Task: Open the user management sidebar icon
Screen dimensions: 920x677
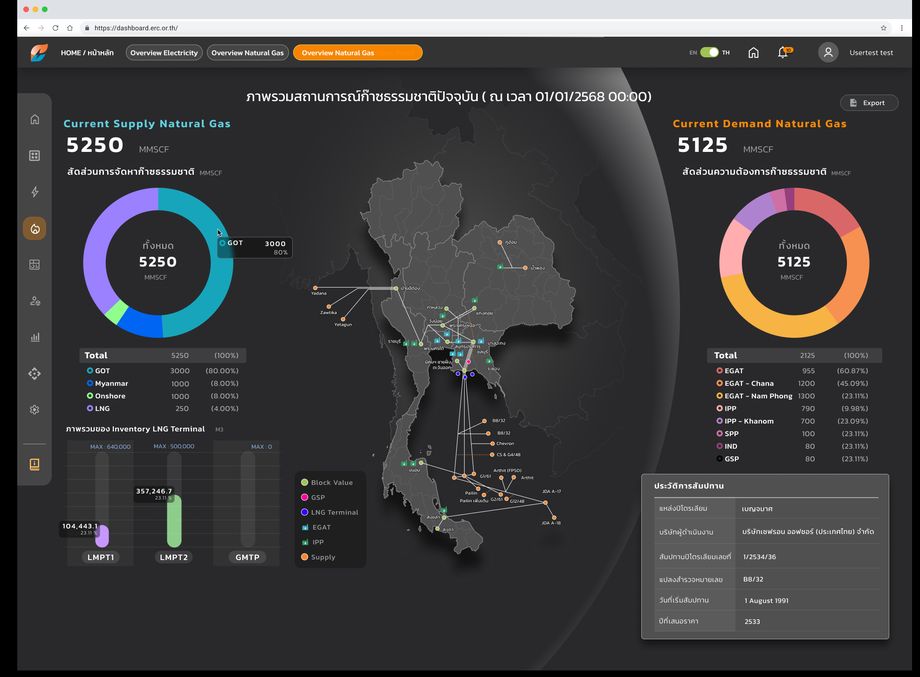Action: [x=35, y=301]
